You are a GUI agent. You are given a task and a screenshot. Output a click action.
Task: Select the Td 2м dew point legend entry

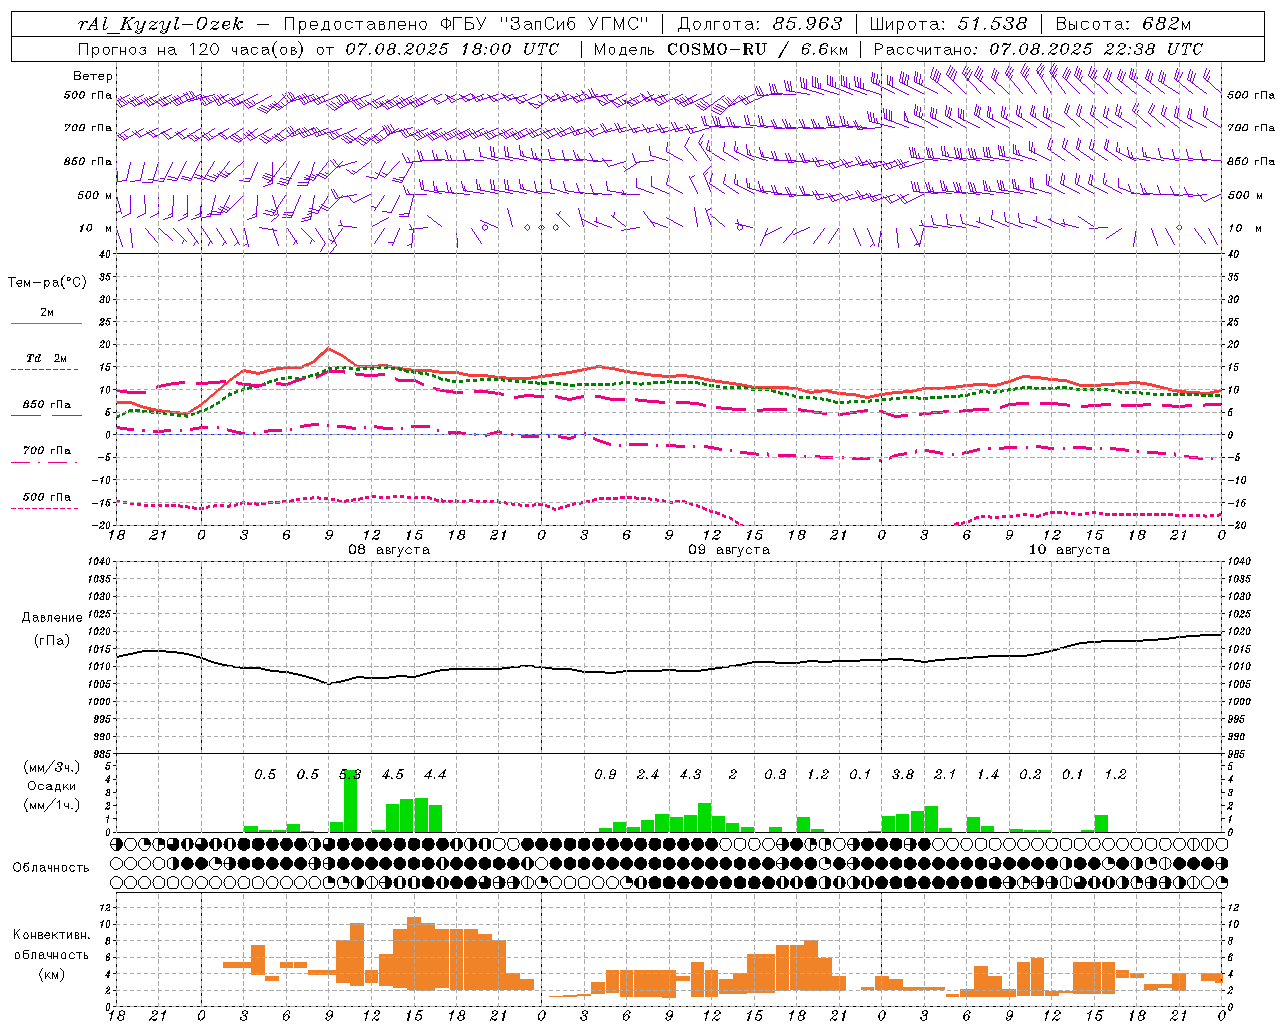pos(46,358)
